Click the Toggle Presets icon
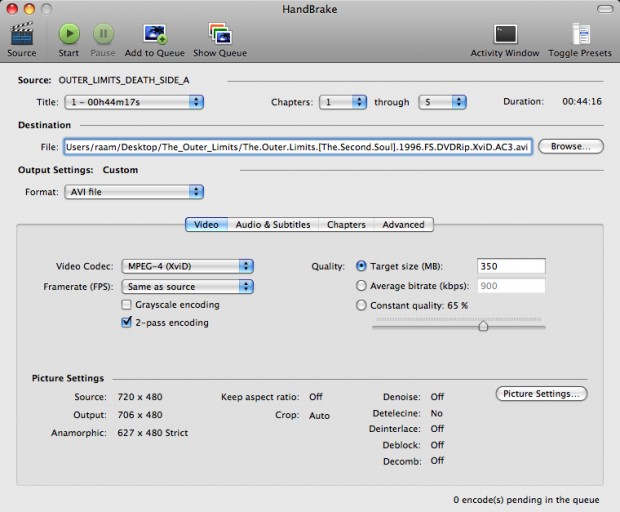 (581, 34)
